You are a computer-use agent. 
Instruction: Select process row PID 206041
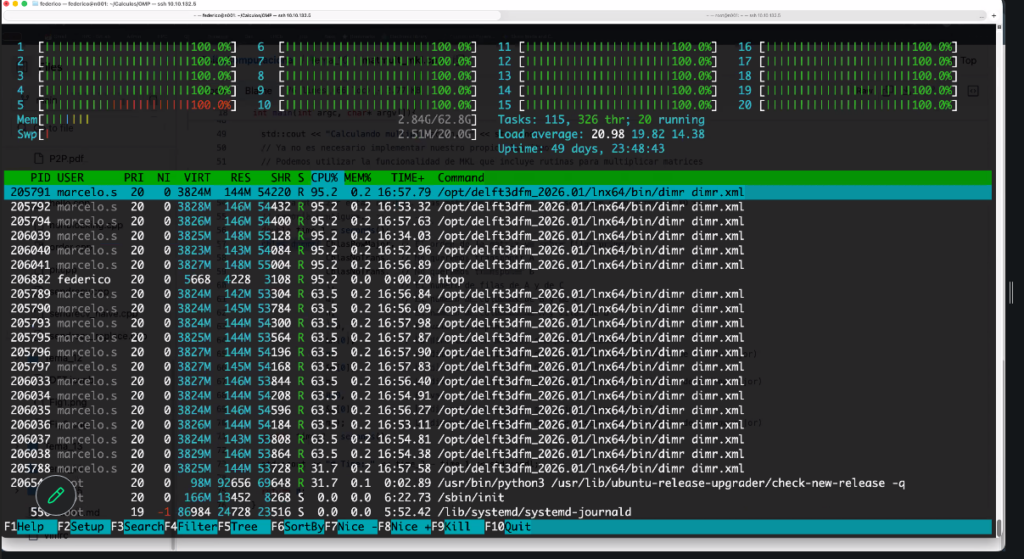click(498, 264)
